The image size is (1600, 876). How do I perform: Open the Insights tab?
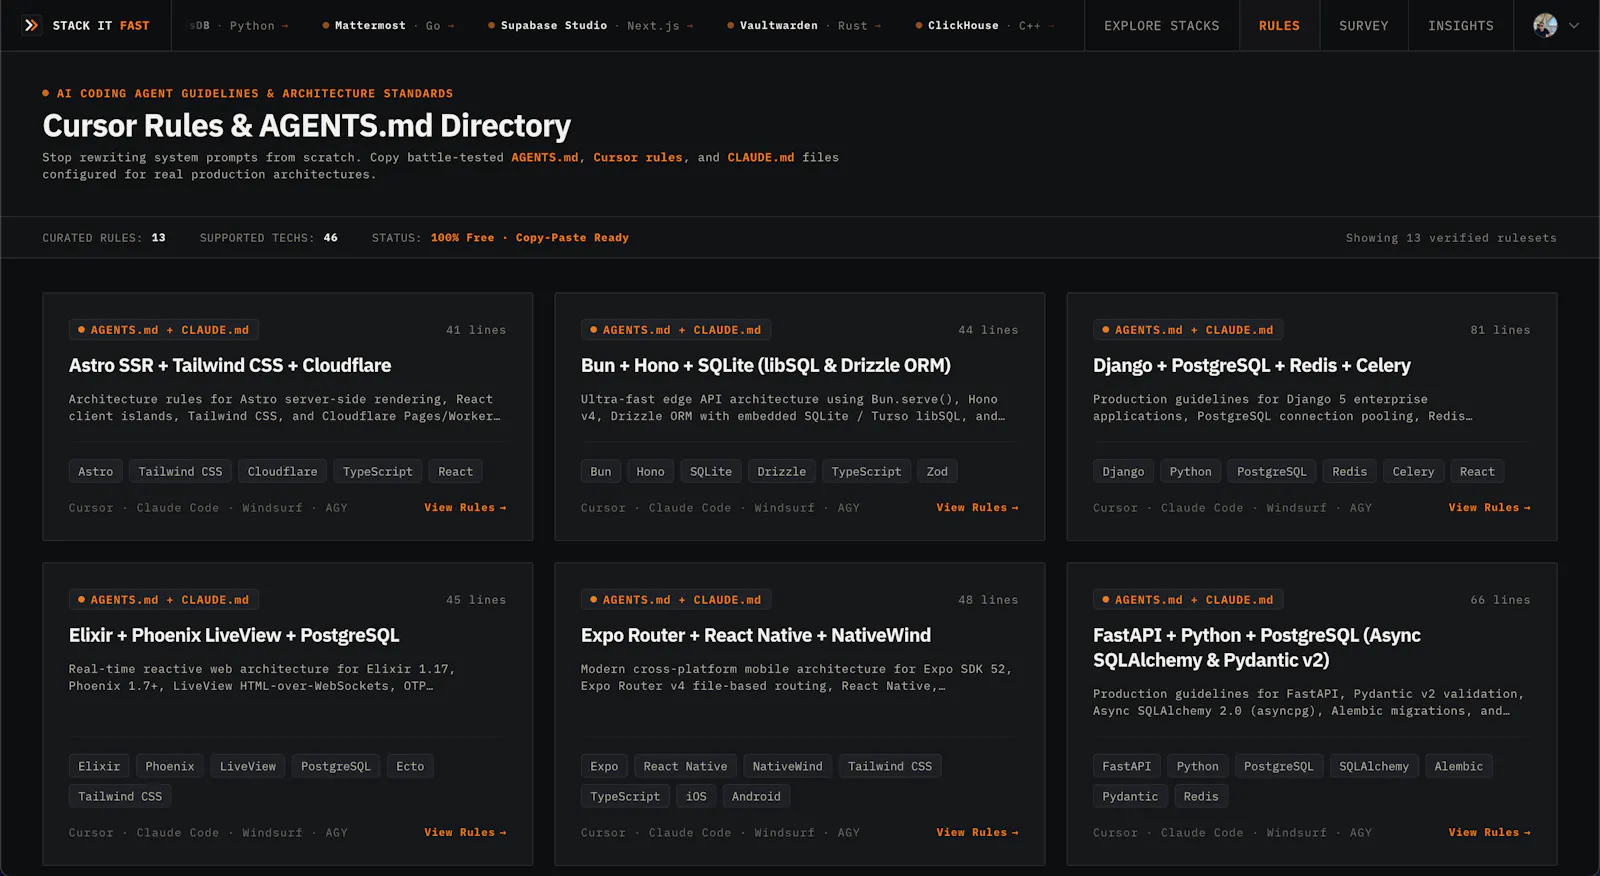pos(1460,26)
